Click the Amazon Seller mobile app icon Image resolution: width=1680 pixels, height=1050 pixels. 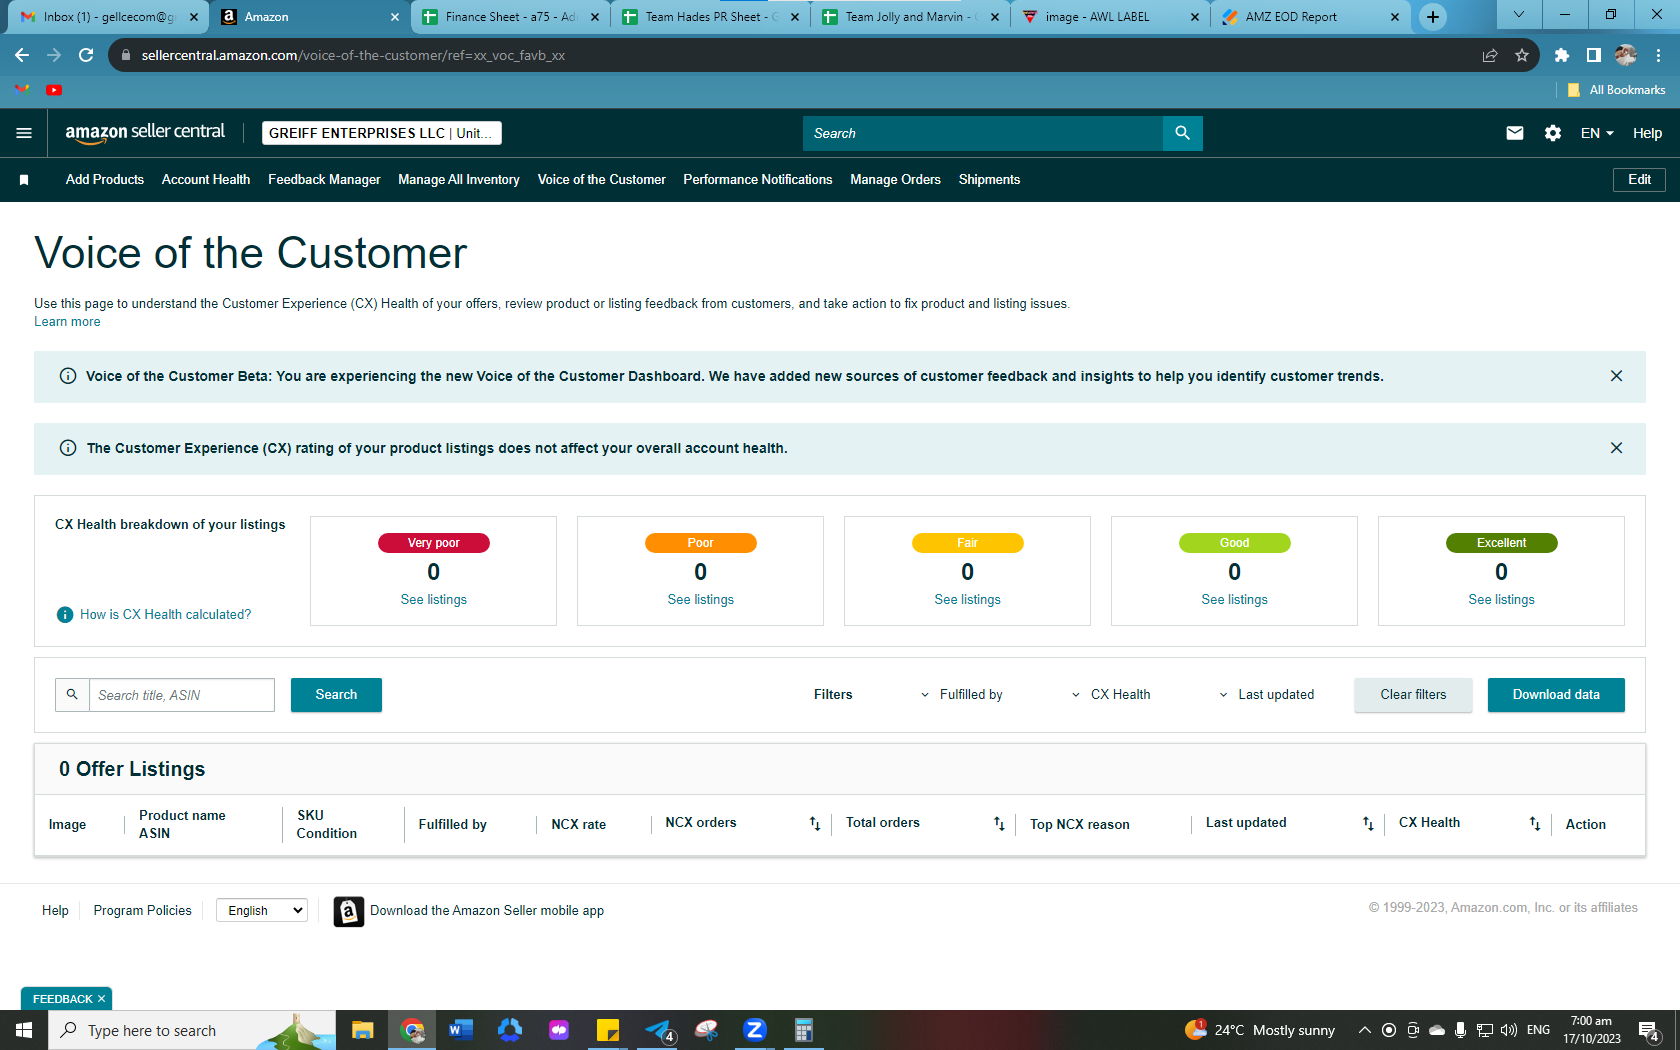tap(348, 911)
